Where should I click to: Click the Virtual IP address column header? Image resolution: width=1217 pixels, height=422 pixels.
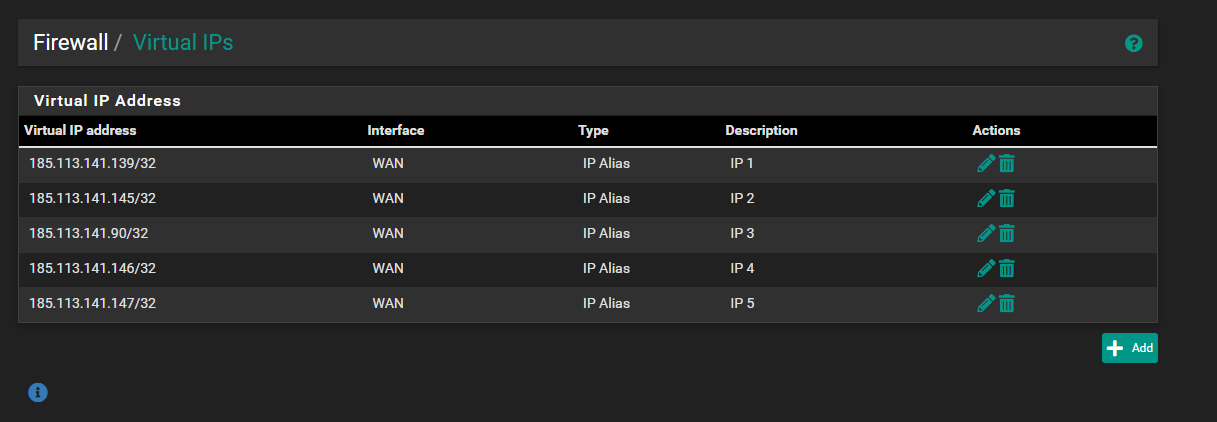point(80,130)
